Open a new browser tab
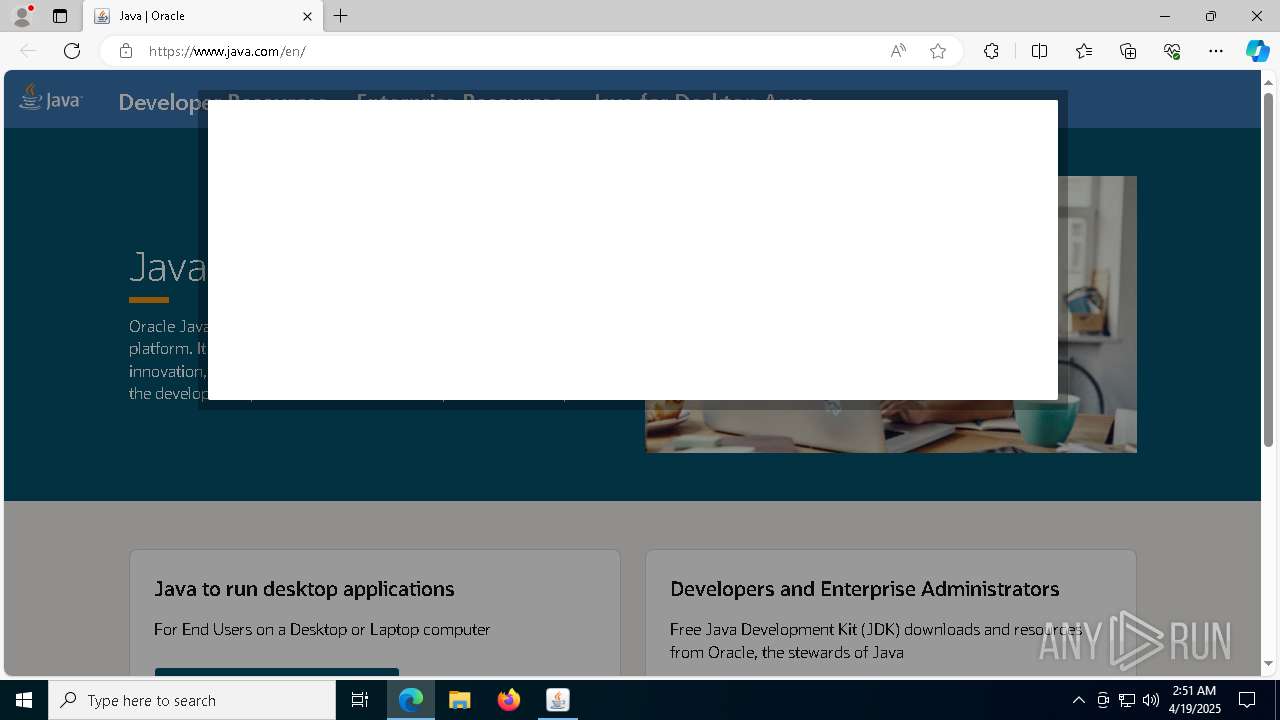This screenshot has height=720, width=1280. (341, 16)
